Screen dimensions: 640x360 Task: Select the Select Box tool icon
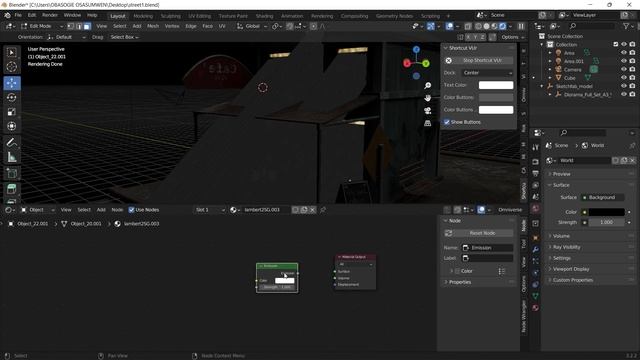(x=11, y=52)
